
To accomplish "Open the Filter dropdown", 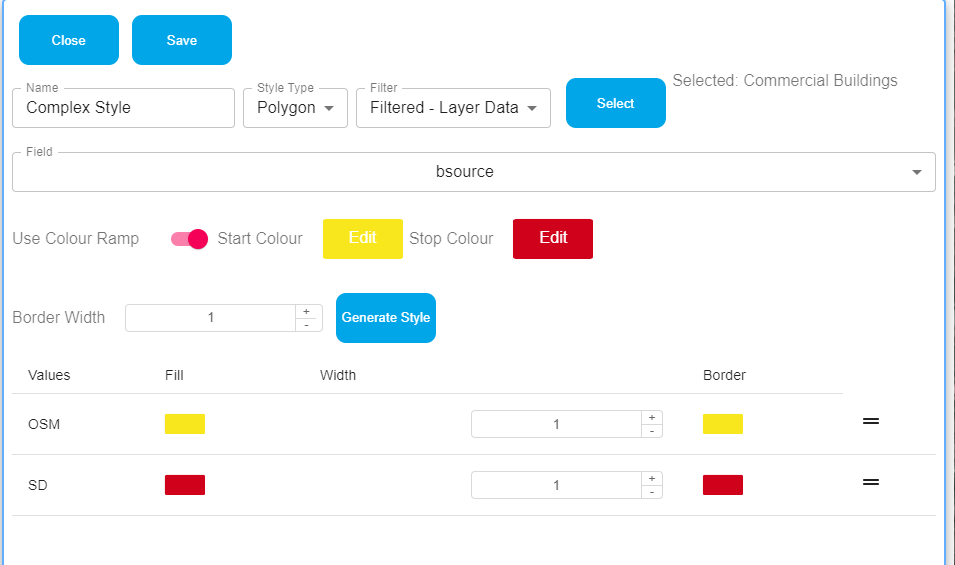I will (453, 108).
